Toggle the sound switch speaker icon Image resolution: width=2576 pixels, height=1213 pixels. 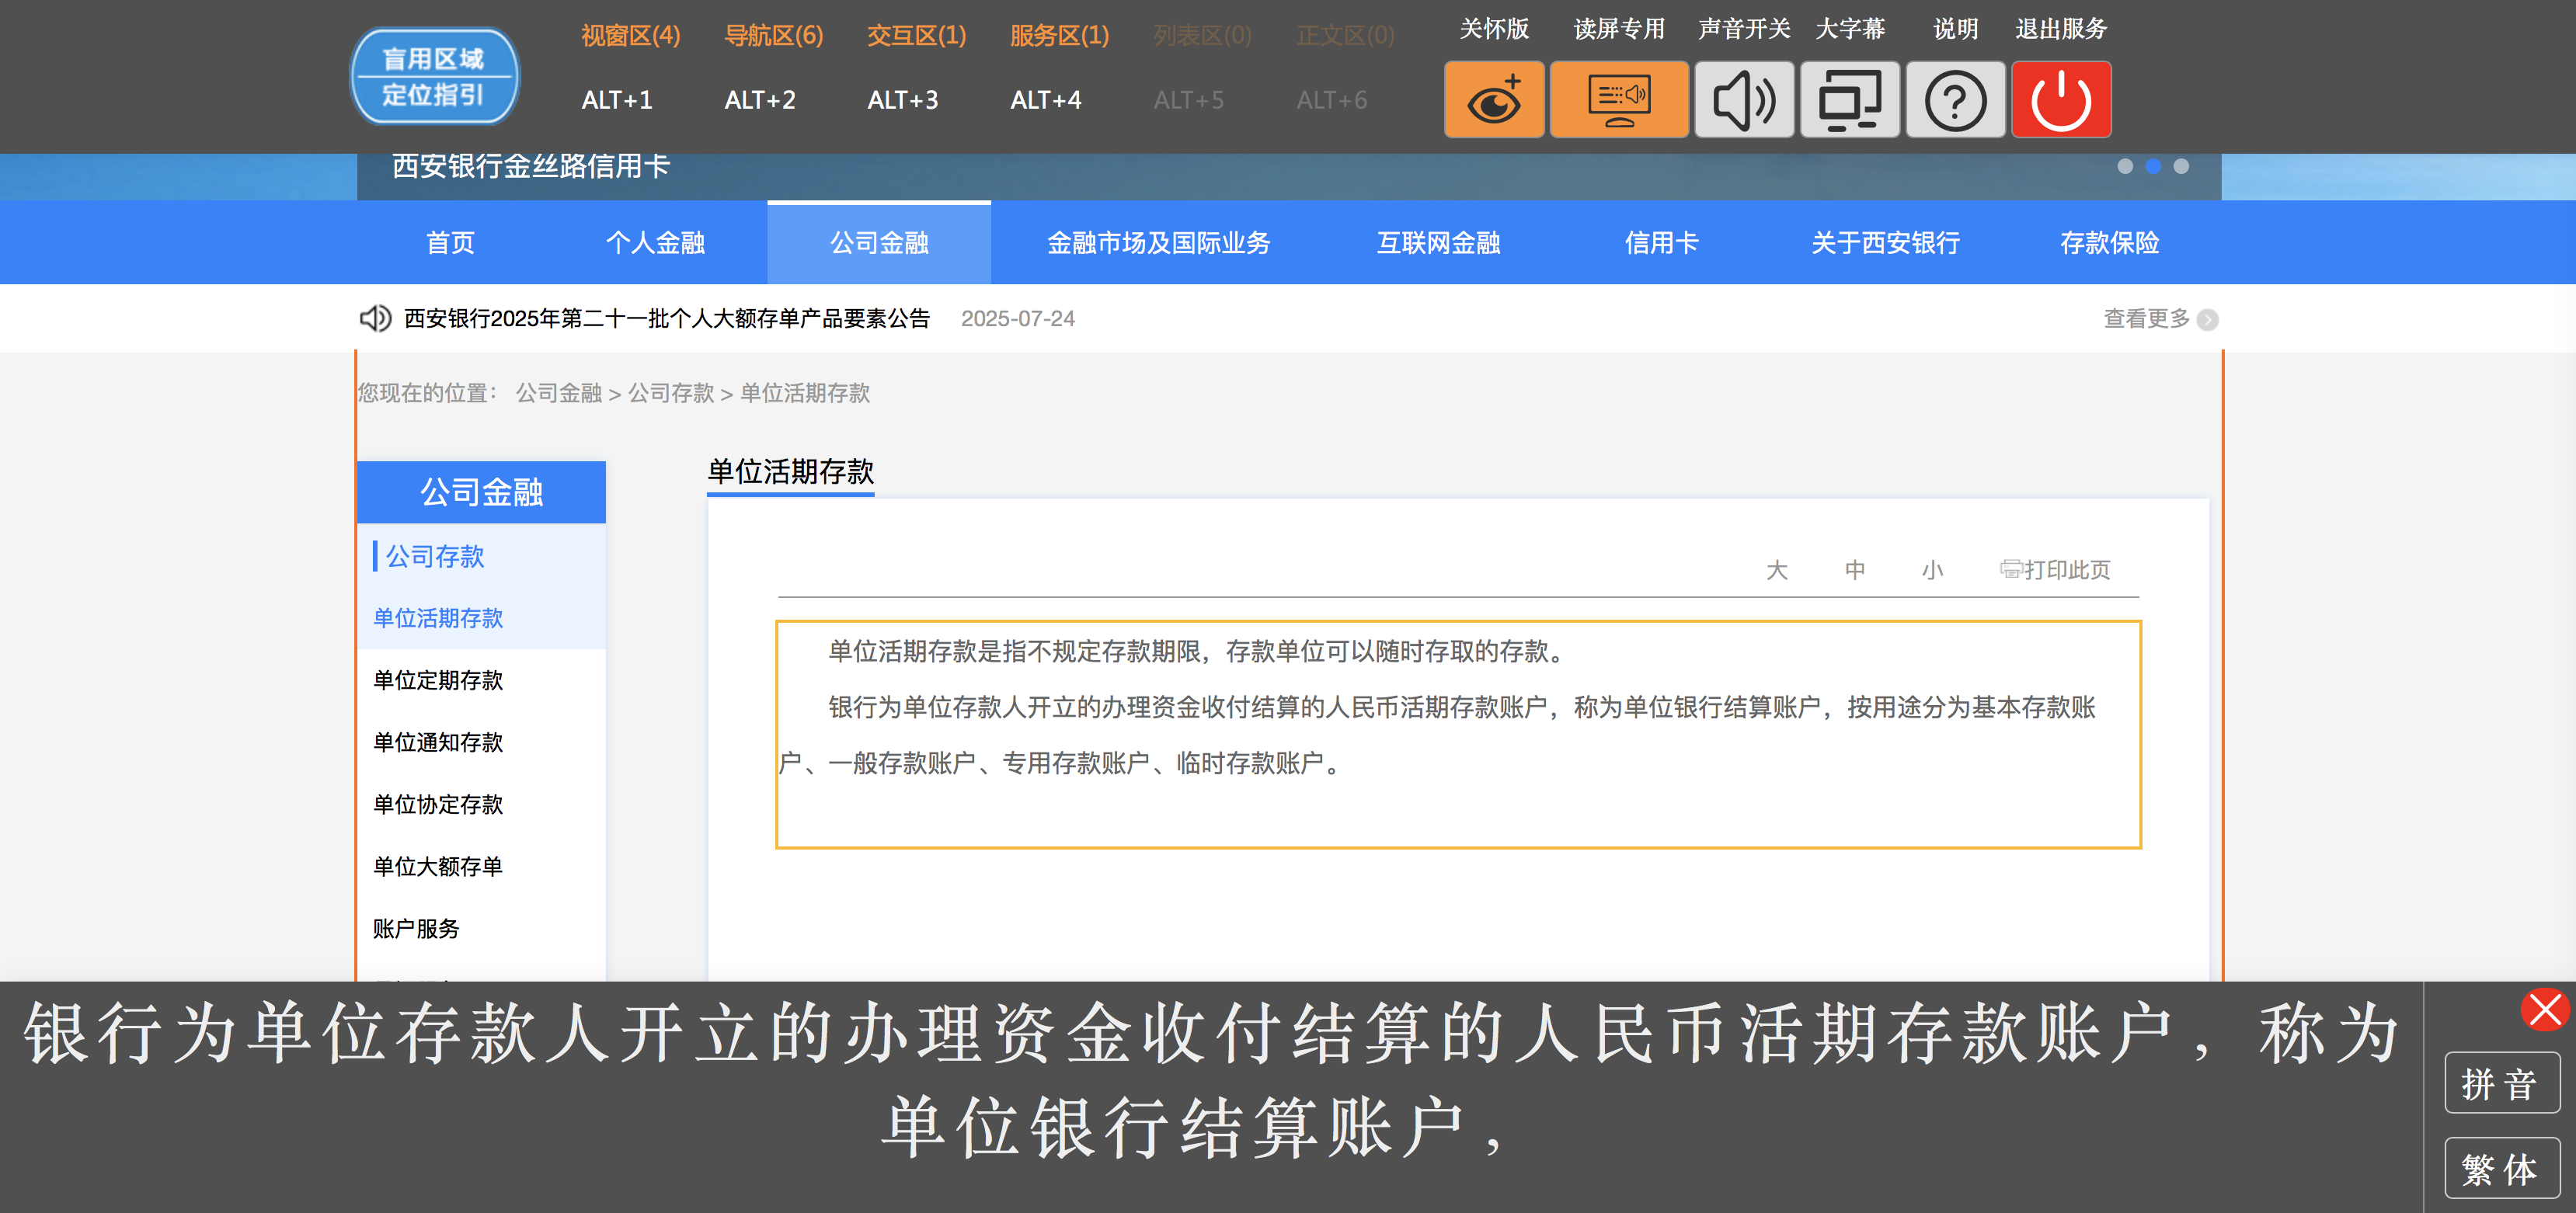click(x=1743, y=99)
